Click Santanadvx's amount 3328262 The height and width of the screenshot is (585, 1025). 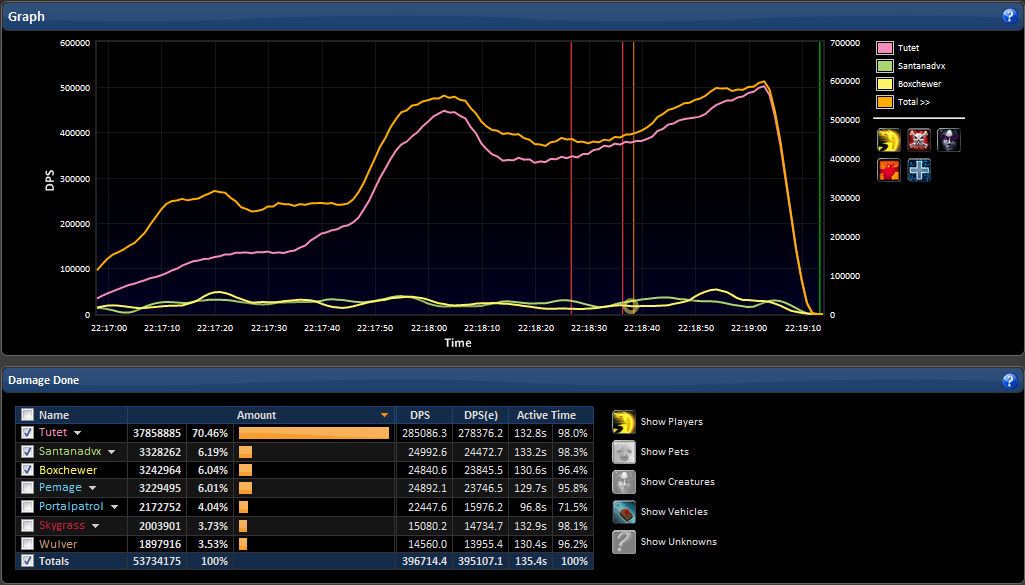(160, 452)
